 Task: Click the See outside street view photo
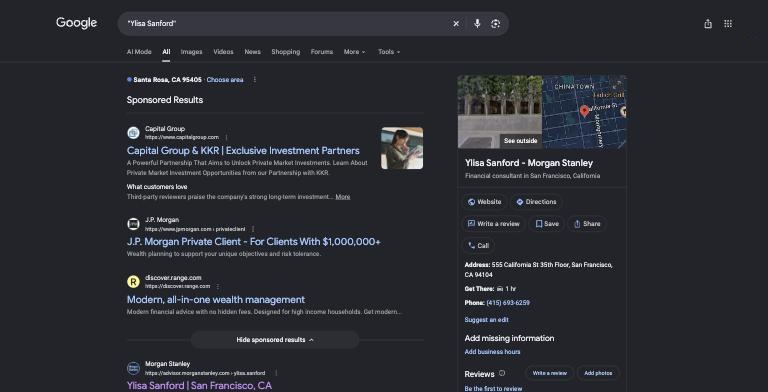(x=500, y=112)
